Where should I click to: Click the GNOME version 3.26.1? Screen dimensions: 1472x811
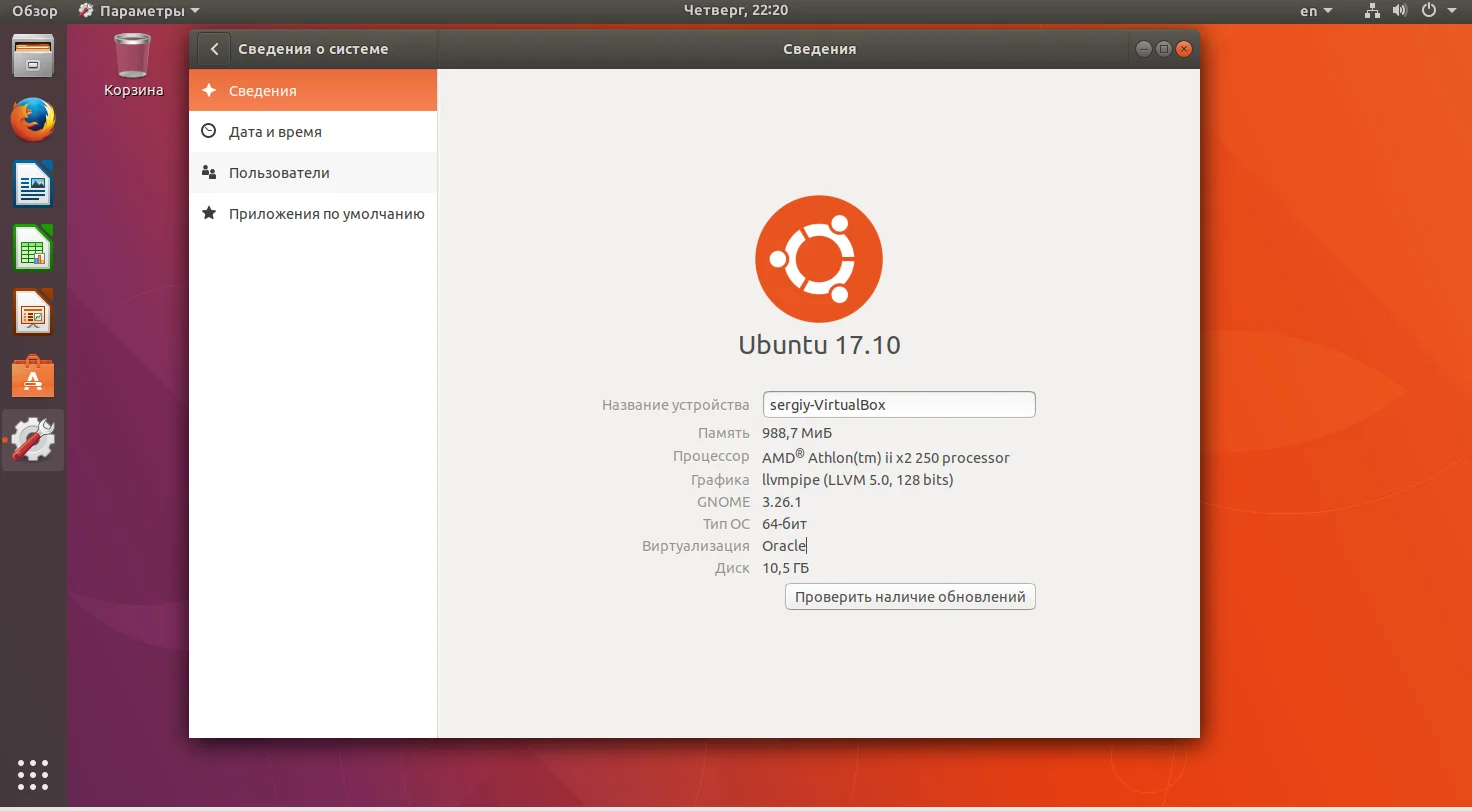point(782,502)
